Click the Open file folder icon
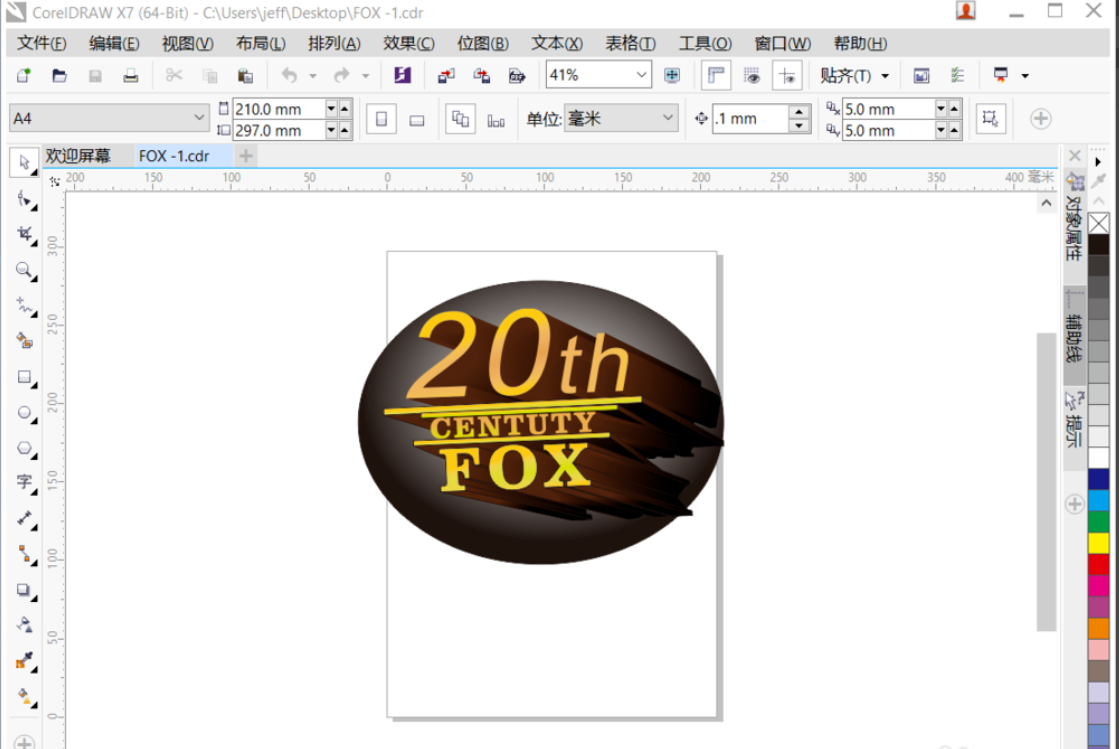 pyautogui.click(x=59, y=76)
